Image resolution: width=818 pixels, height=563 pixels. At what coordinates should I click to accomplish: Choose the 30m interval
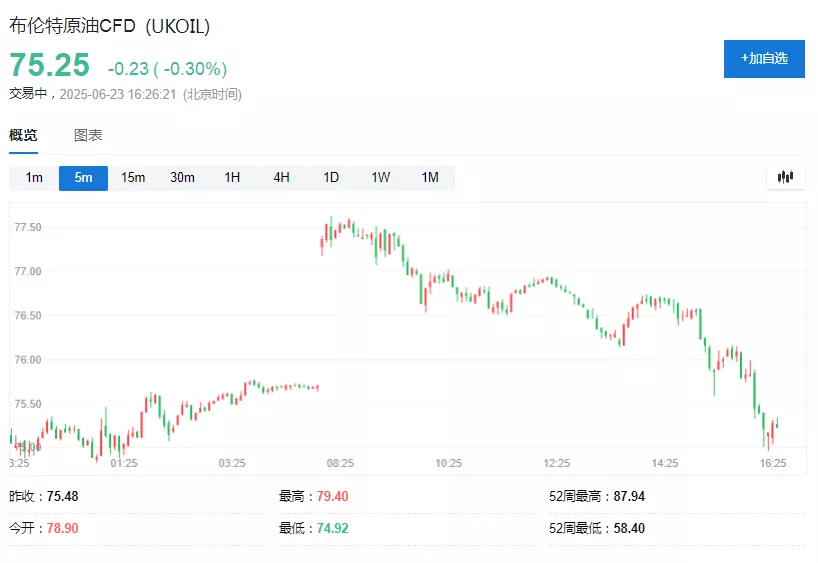click(182, 178)
